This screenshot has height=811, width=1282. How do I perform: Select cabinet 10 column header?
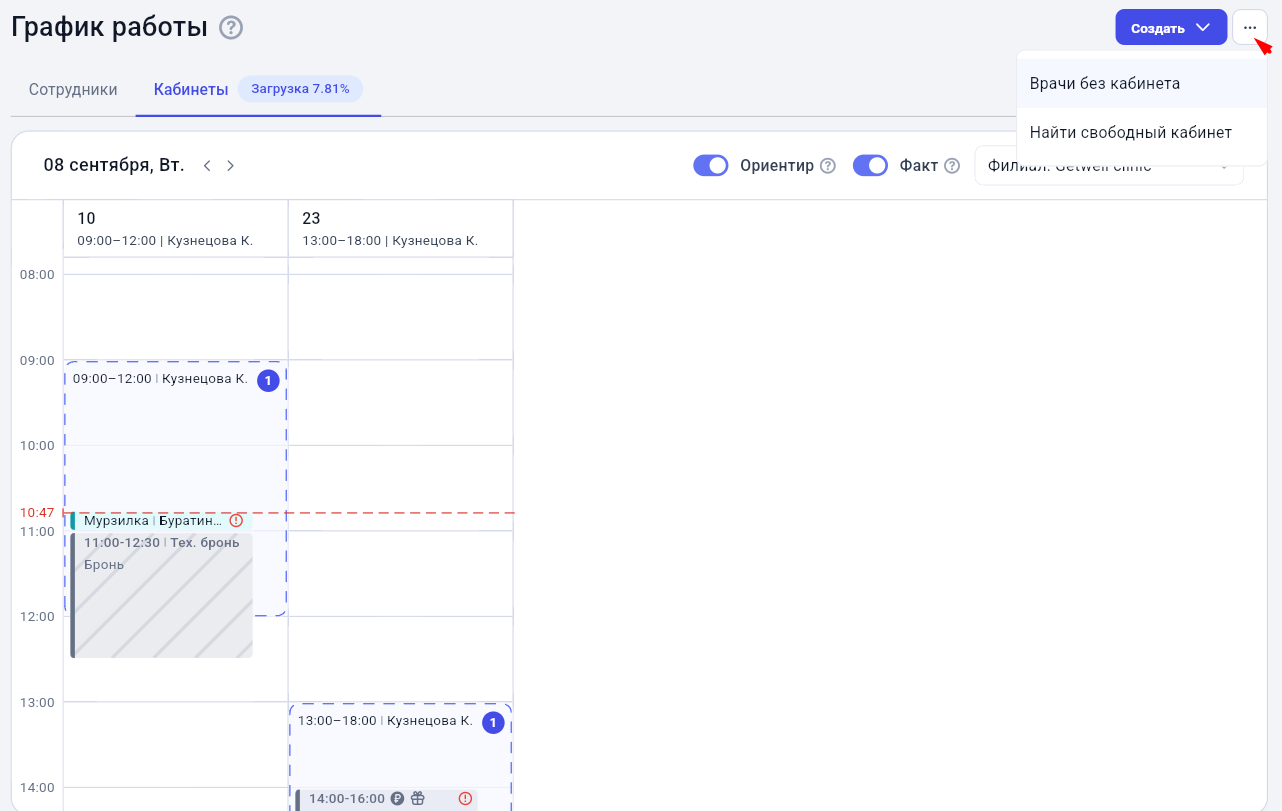(176, 229)
